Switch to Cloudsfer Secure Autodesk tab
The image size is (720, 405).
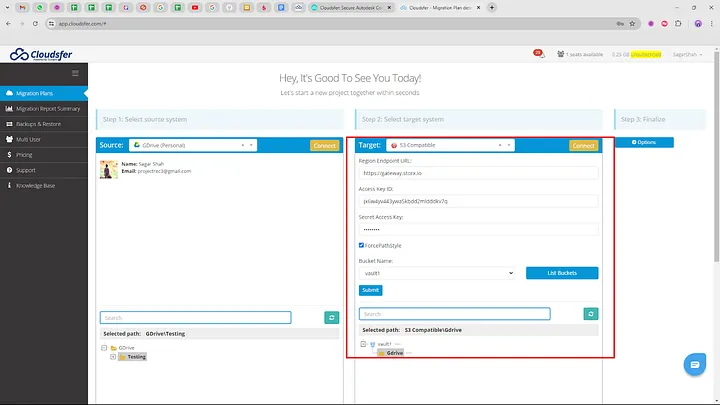coord(351,8)
